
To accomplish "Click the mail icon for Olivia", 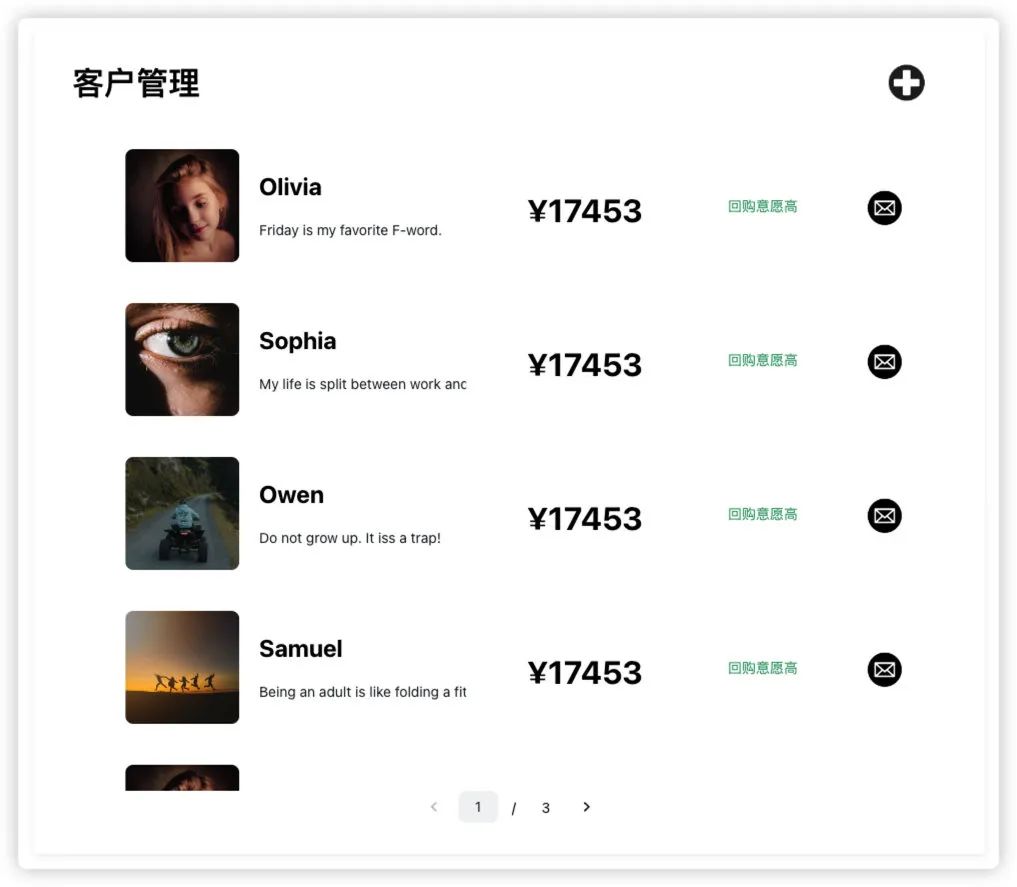I will 884,208.
